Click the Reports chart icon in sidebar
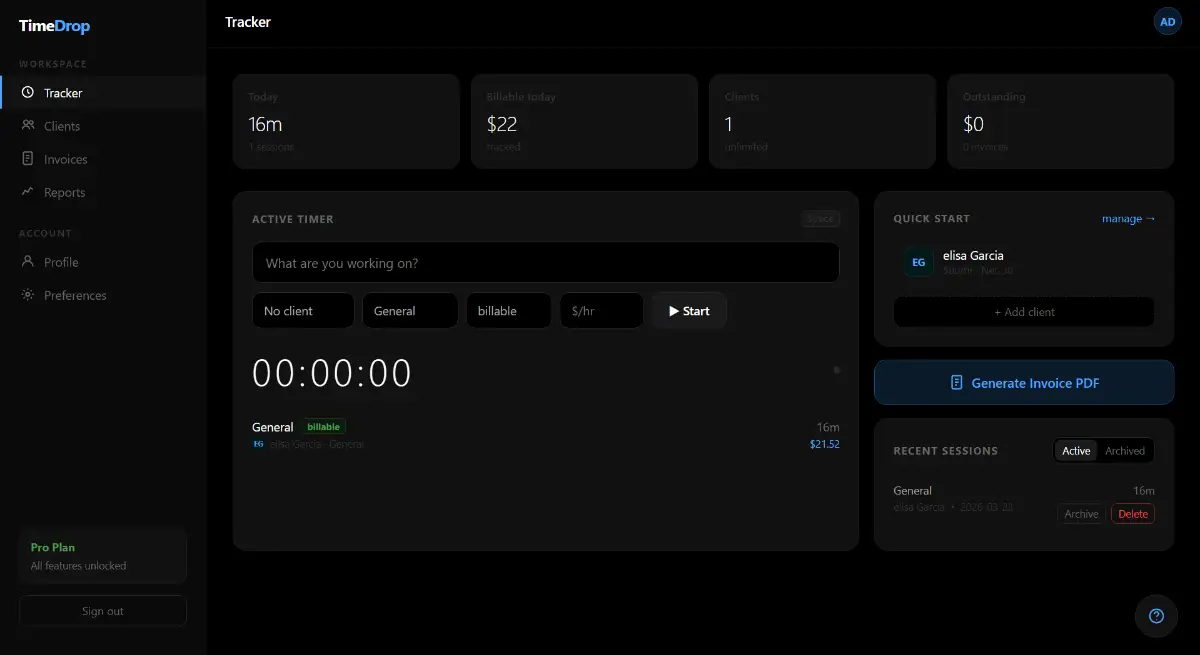Image resolution: width=1200 pixels, height=655 pixels. tap(27, 192)
